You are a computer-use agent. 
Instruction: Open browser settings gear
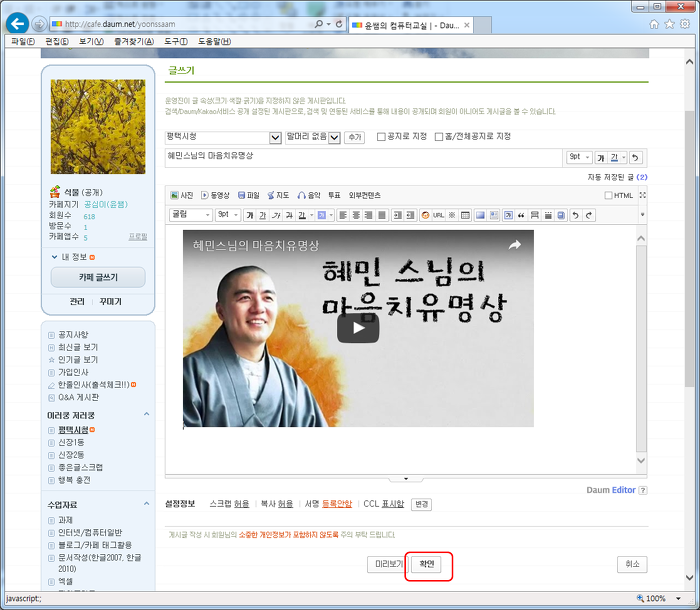point(684,24)
